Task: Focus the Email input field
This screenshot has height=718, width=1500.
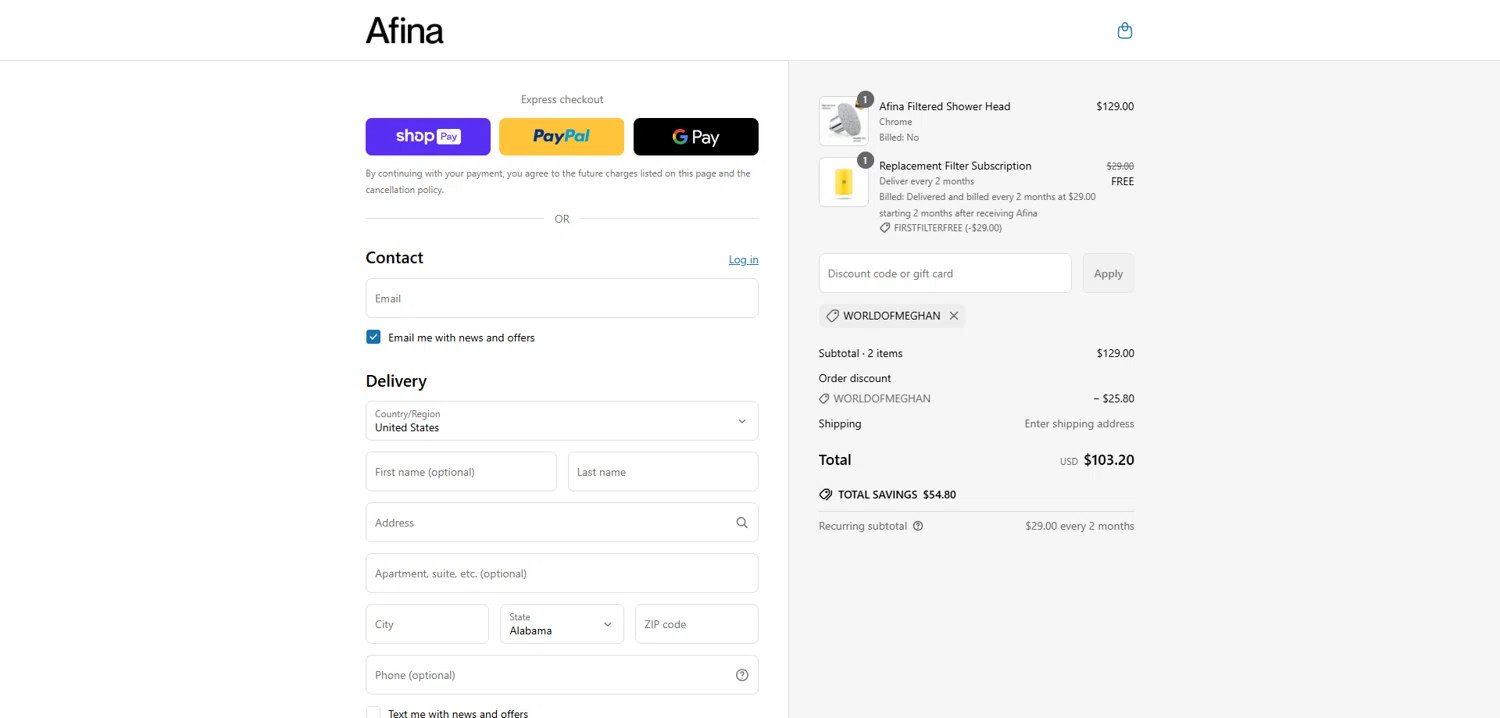Action: pyautogui.click(x=562, y=298)
